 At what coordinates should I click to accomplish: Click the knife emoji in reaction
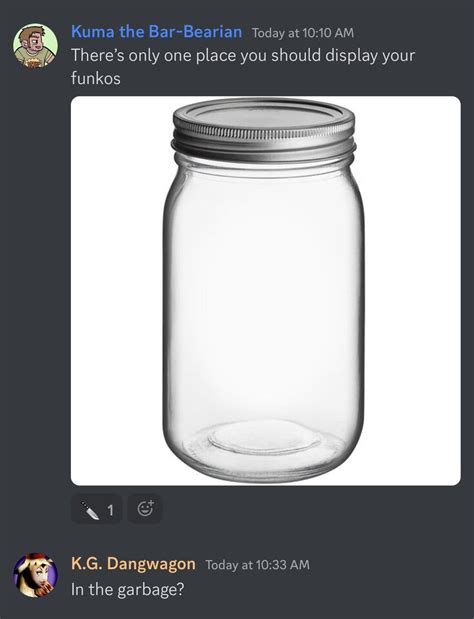[x=90, y=510]
